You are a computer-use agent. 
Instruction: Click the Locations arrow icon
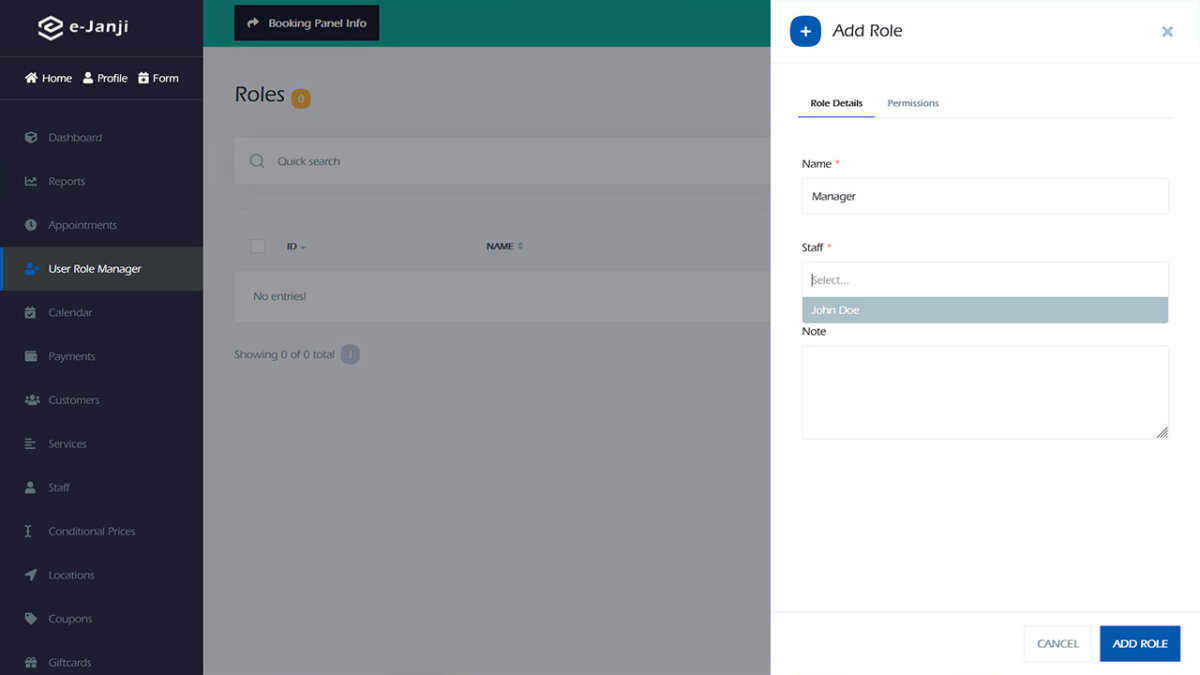pyautogui.click(x=30, y=575)
